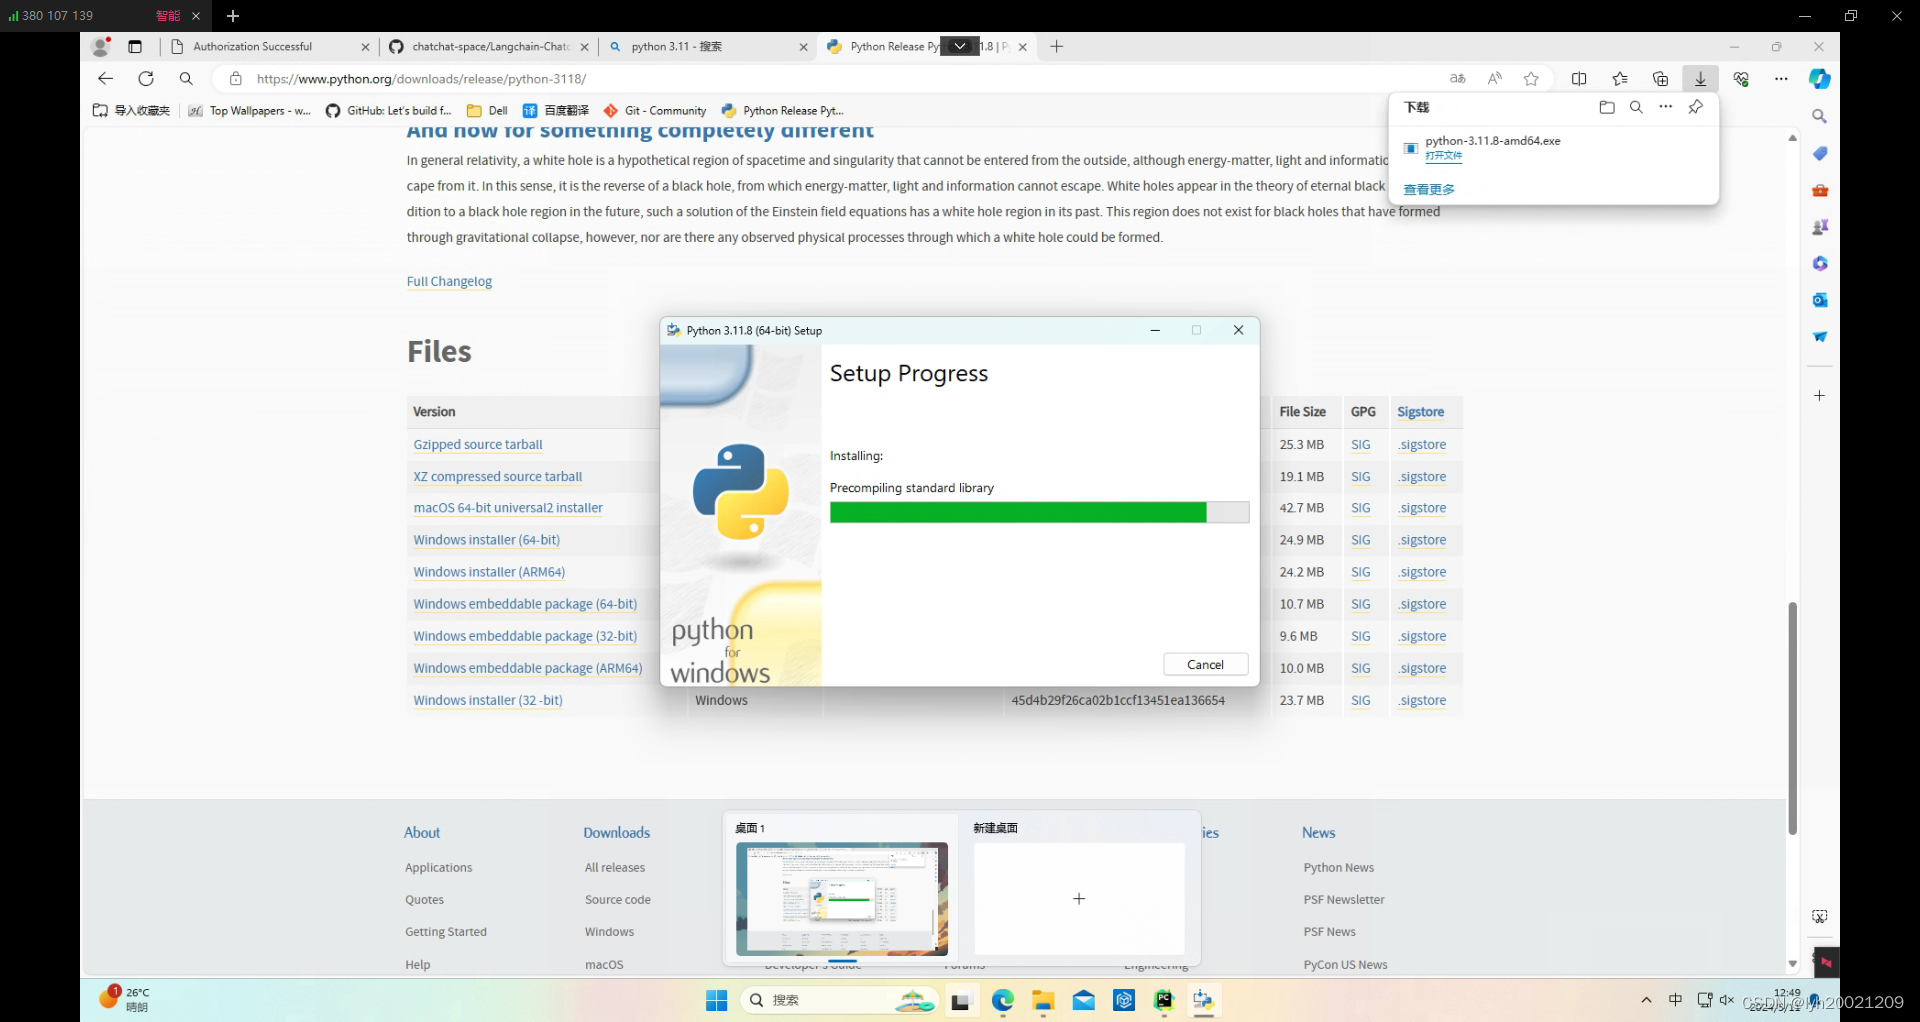Open the downloads toolbar icon
This screenshot has width=1920, height=1022.
(x=1700, y=79)
